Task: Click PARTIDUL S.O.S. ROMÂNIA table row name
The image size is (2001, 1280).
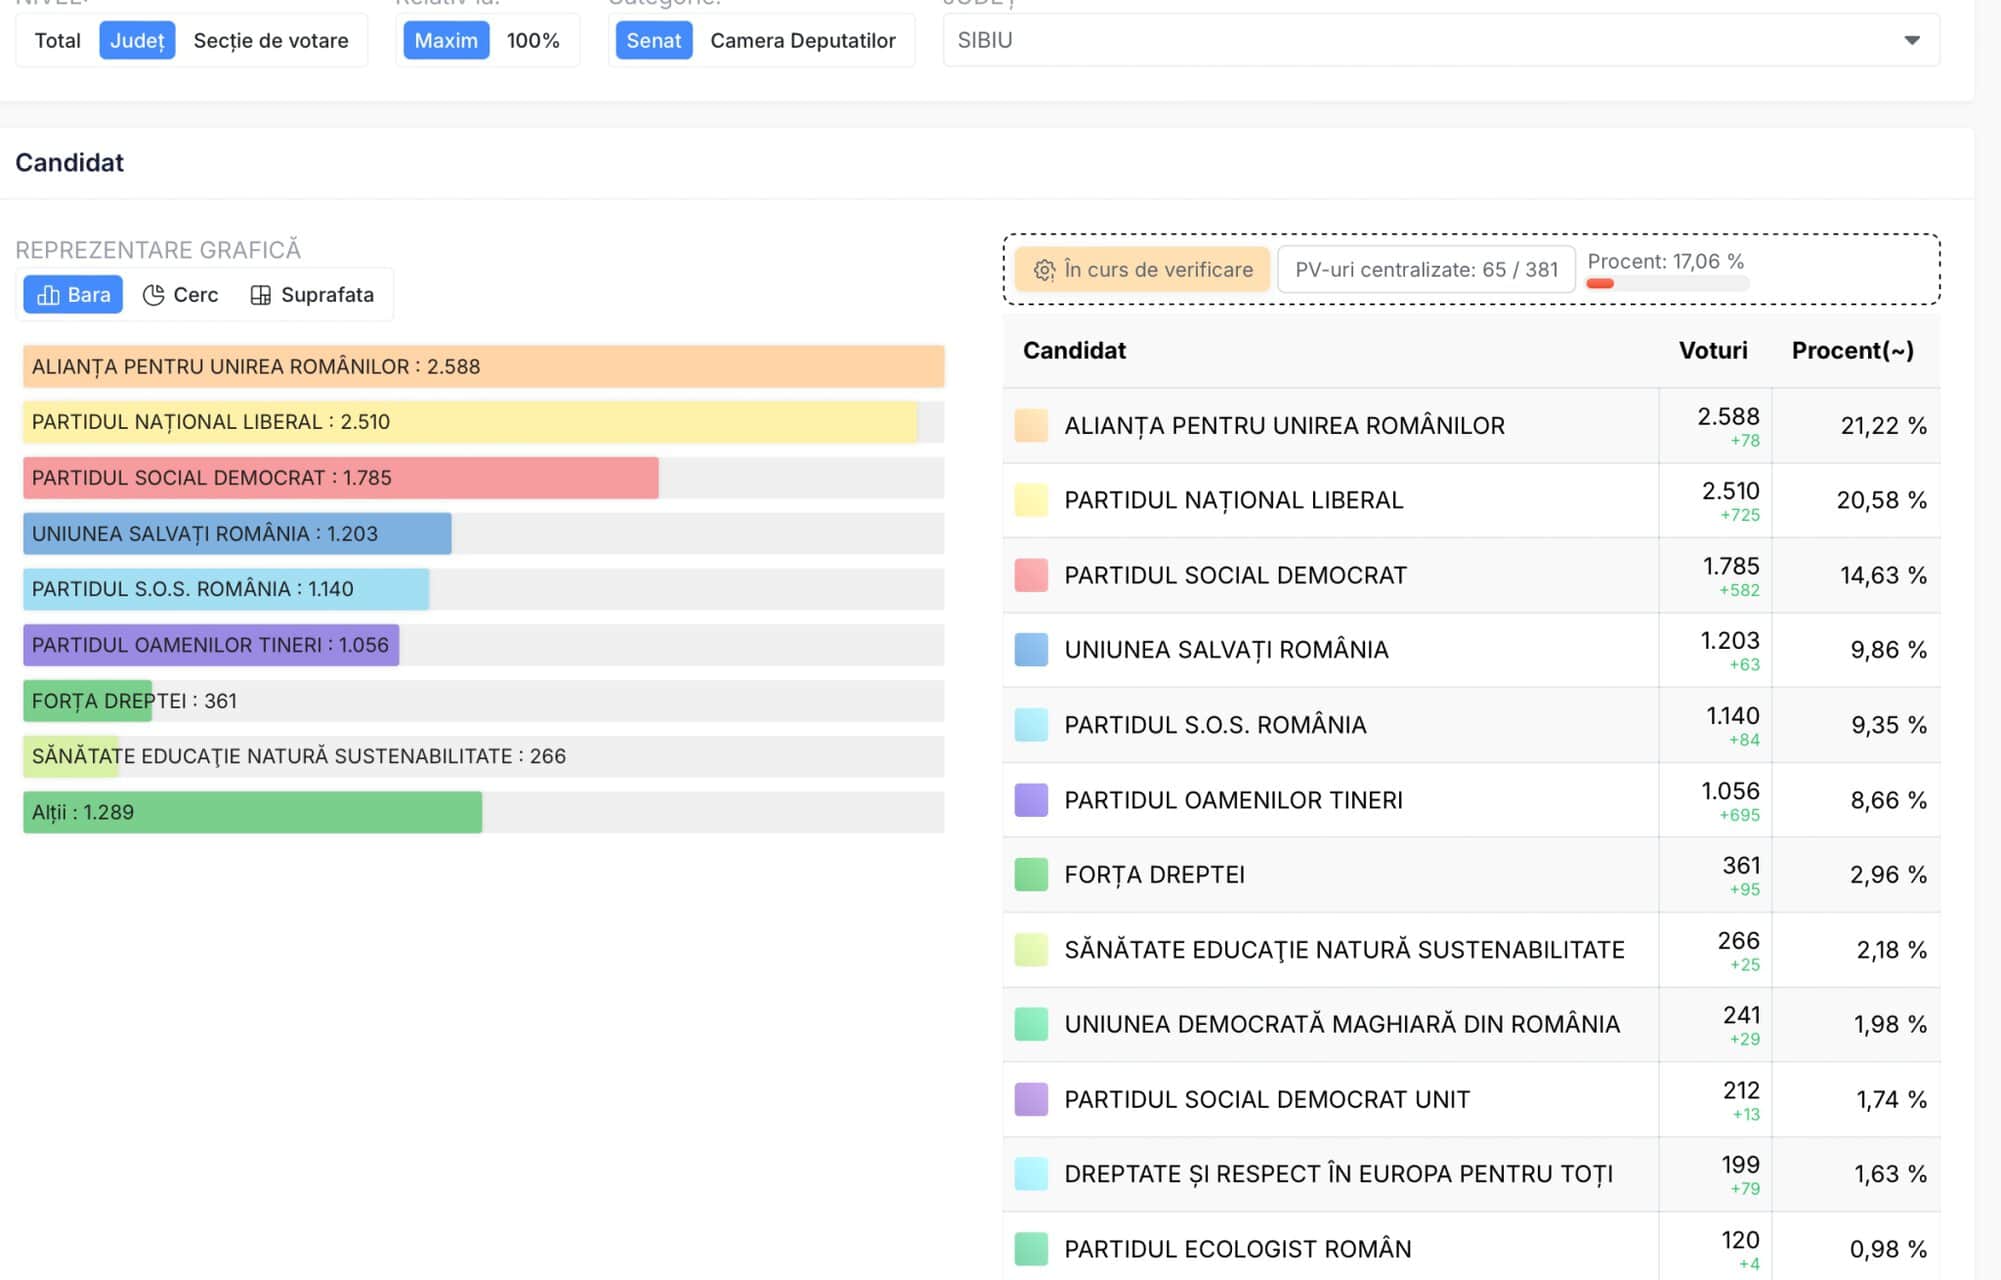Action: 1215,725
